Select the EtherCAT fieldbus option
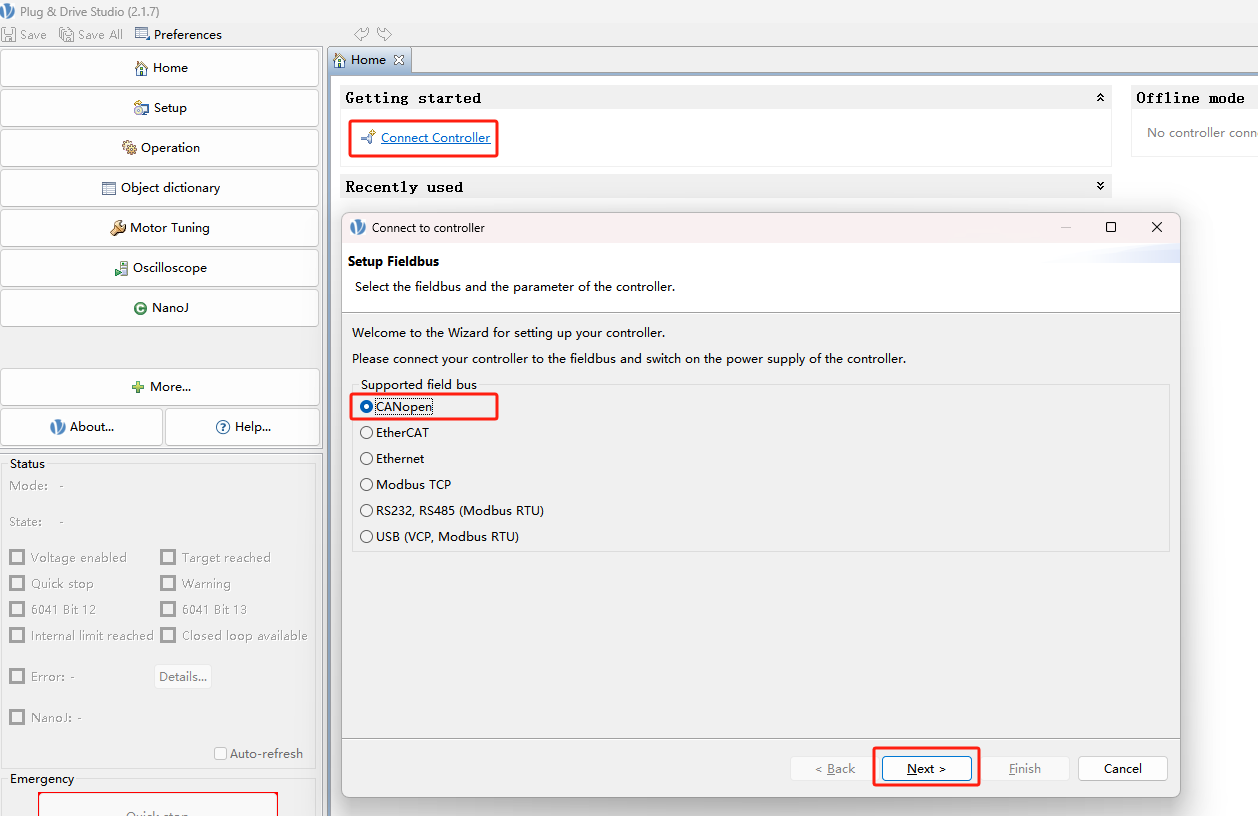Image resolution: width=1258 pixels, height=816 pixels. 395,433
